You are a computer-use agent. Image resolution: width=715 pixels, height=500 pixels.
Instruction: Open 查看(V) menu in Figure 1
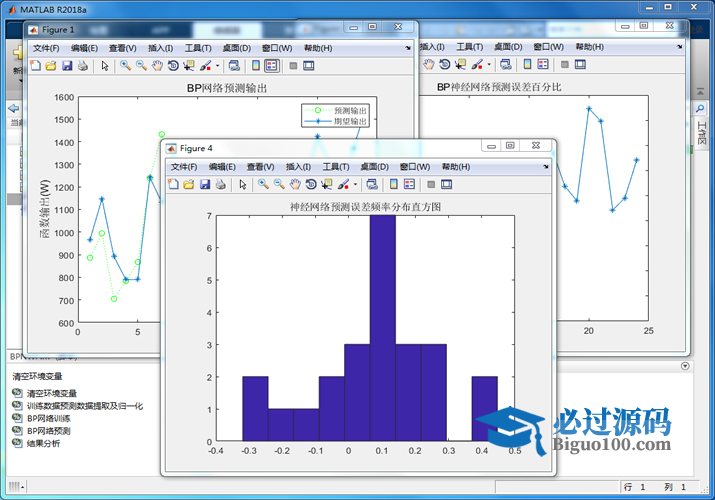point(123,48)
